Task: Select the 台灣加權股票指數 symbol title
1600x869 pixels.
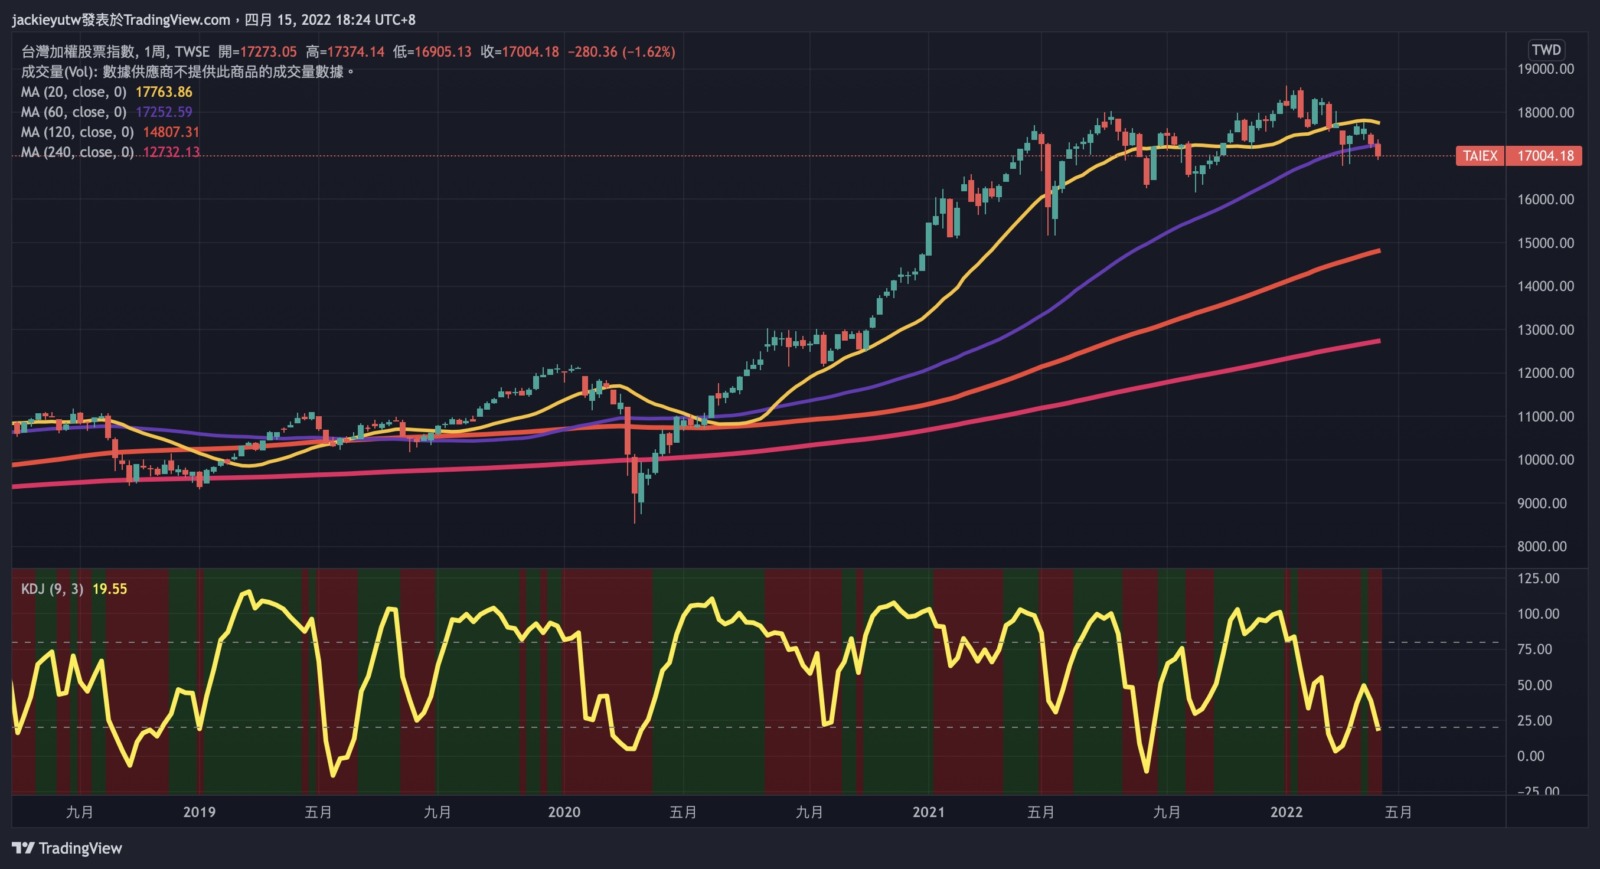Action: 78,52
